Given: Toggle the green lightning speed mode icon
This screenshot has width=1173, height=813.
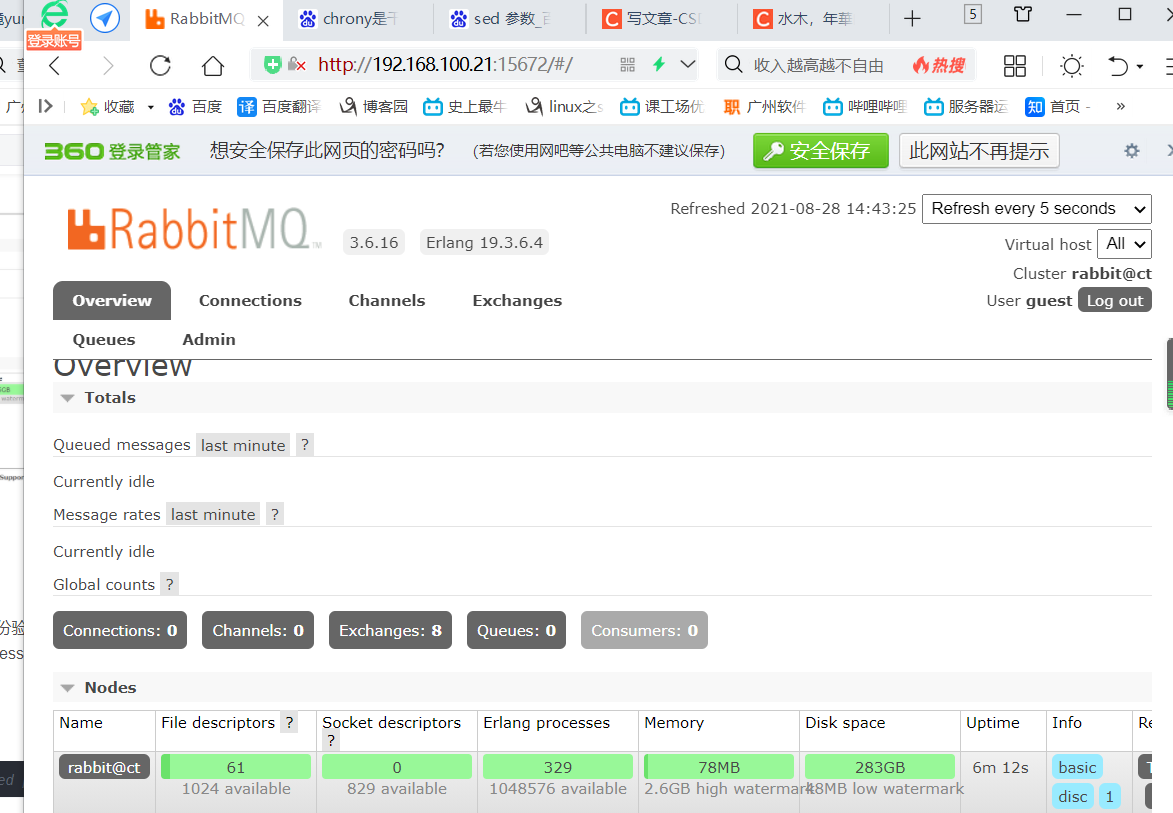Looking at the screenshot, I should tap(659, 64).
